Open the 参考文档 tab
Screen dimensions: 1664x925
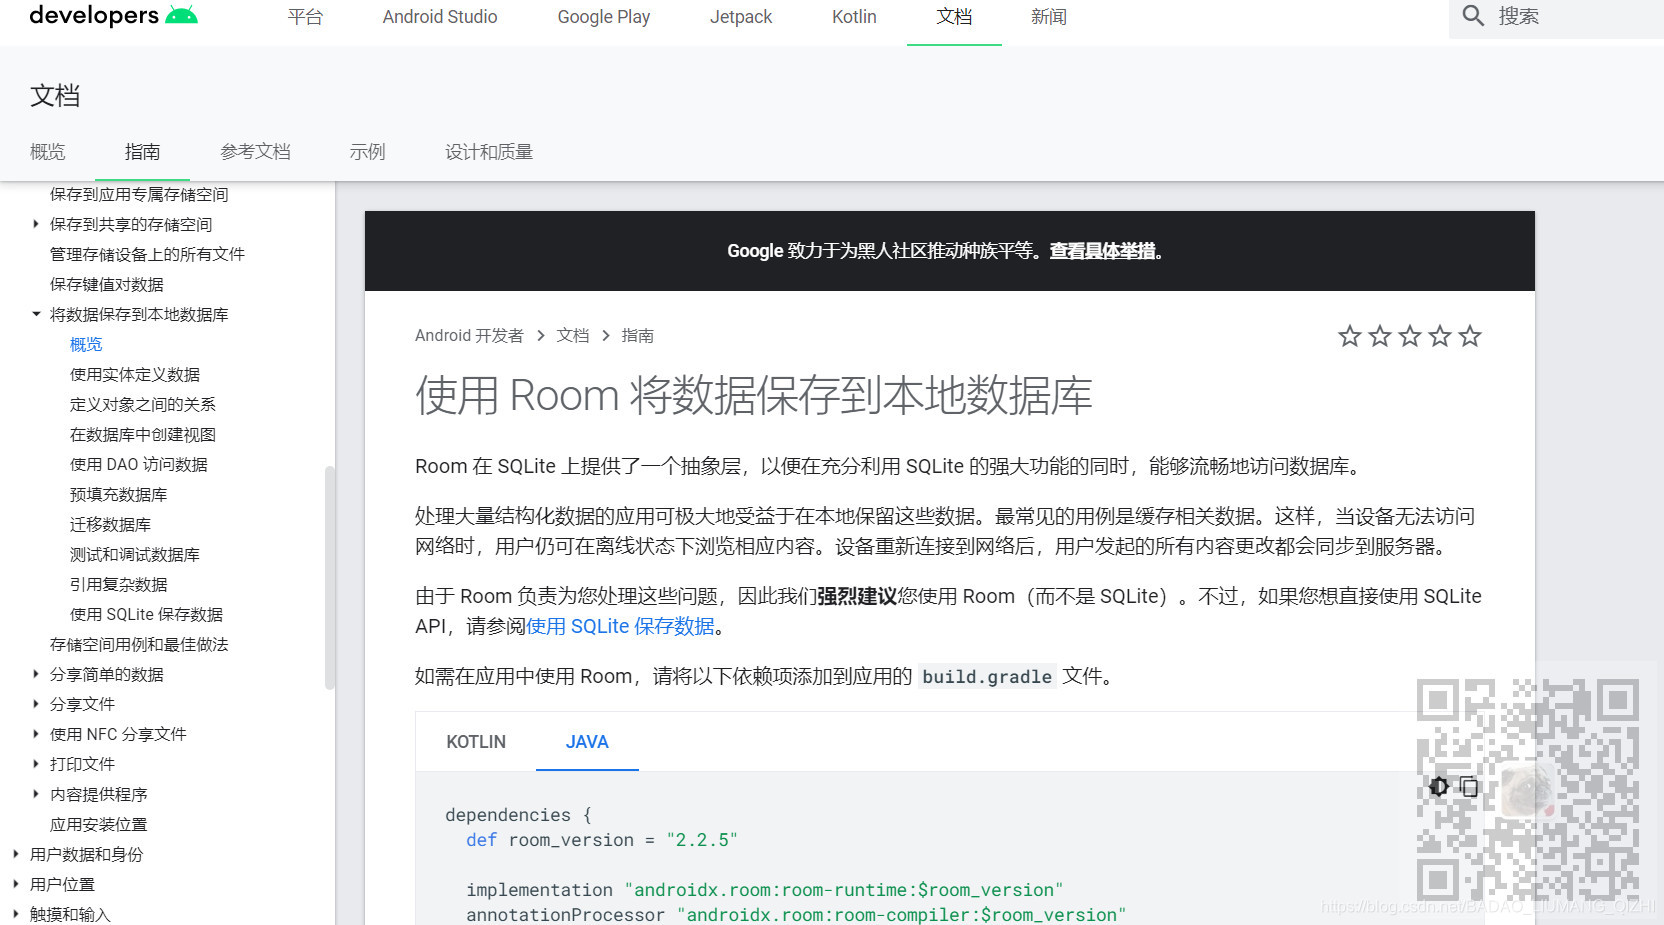255,151
